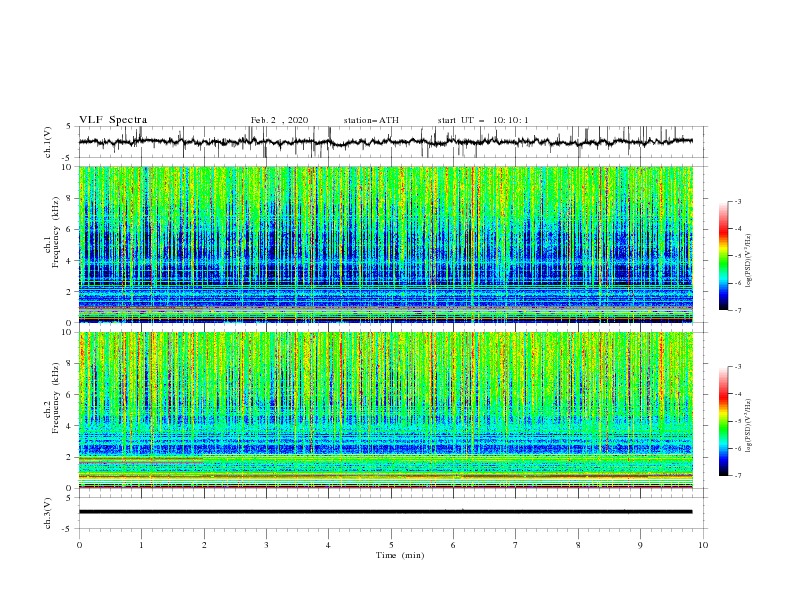Click the '-7' label on ch.1 color scale
Image resolution: width=792 pixels, height=612 pixels.
tap(737, 310)
